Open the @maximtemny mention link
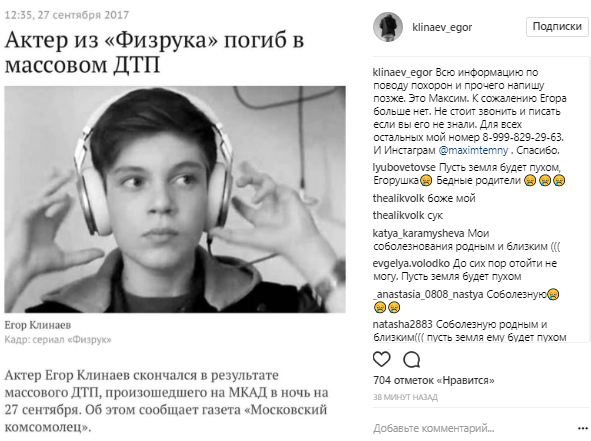The height and width of the screenshot is (441, 591). click(x=473, y=150)
